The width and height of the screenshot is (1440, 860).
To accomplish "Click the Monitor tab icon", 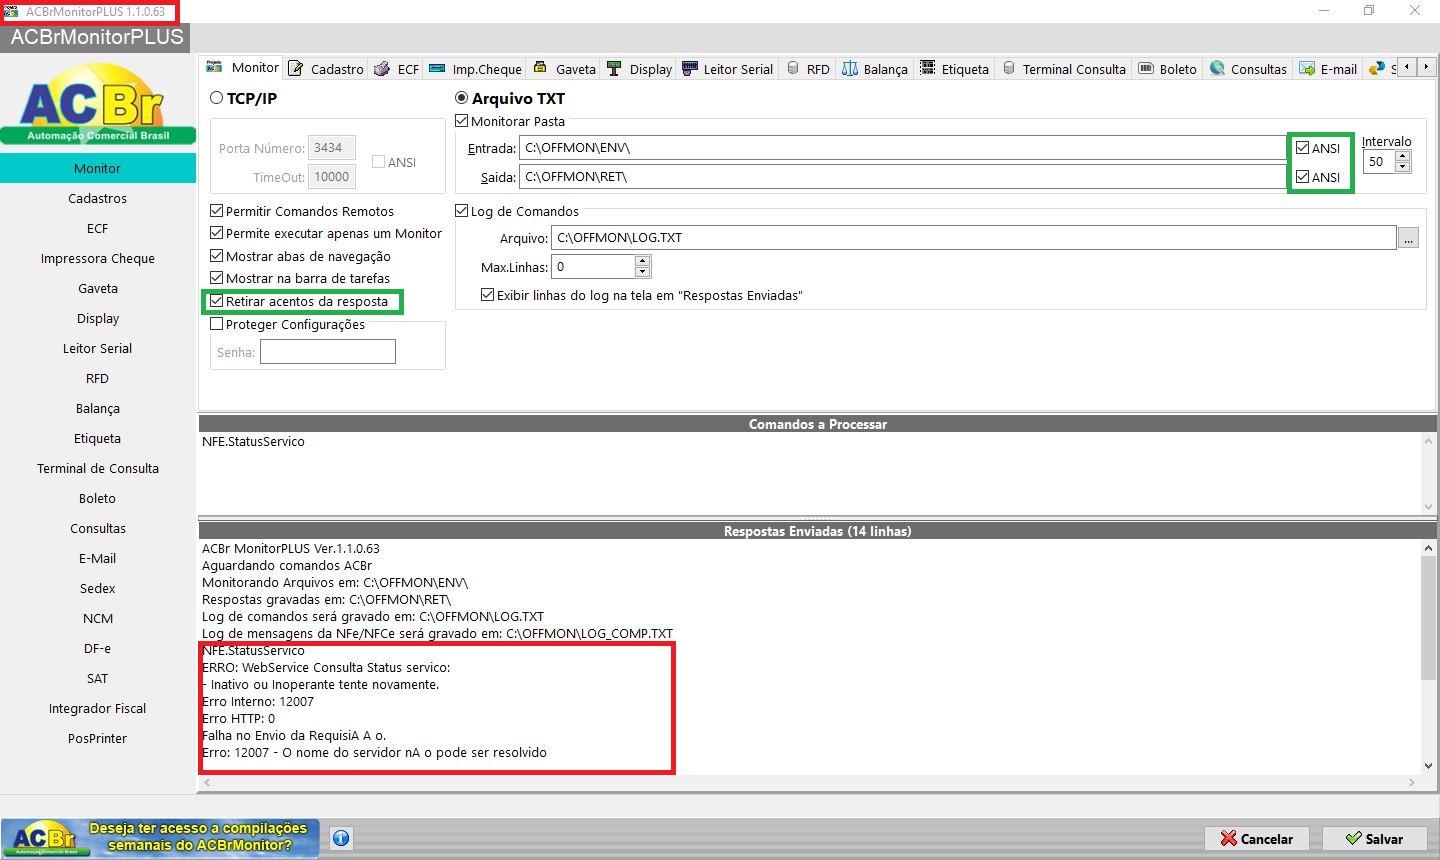I will point(214,67).
